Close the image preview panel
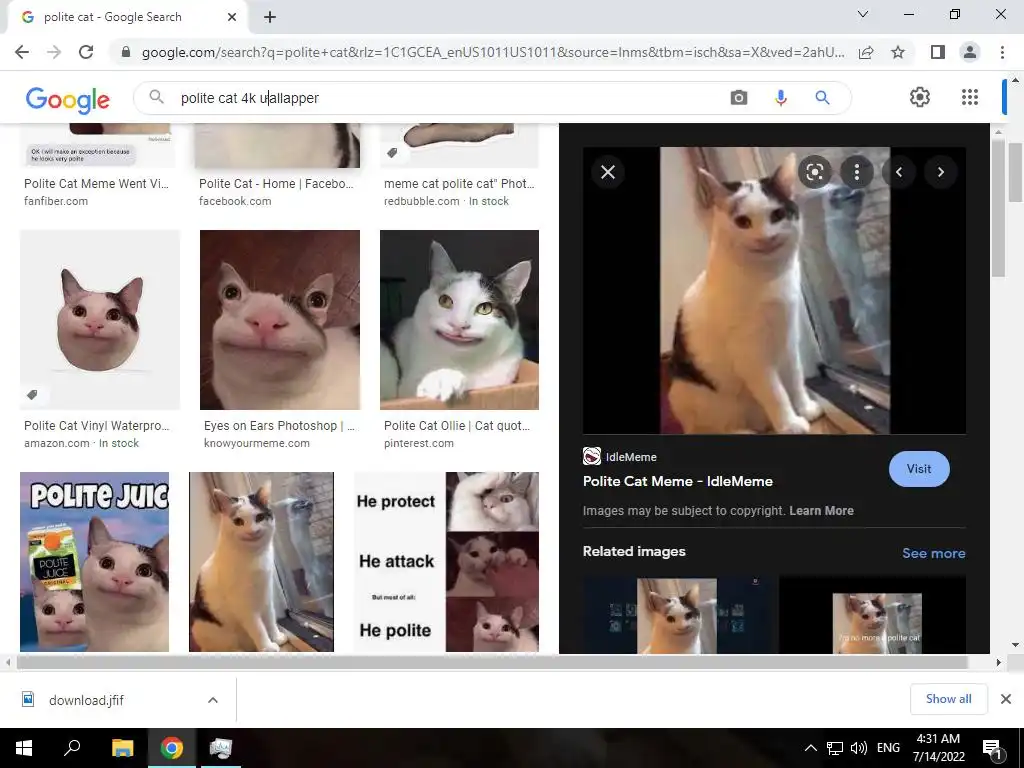The width and height of the screenshot is (1024, 768). point(608,172)
